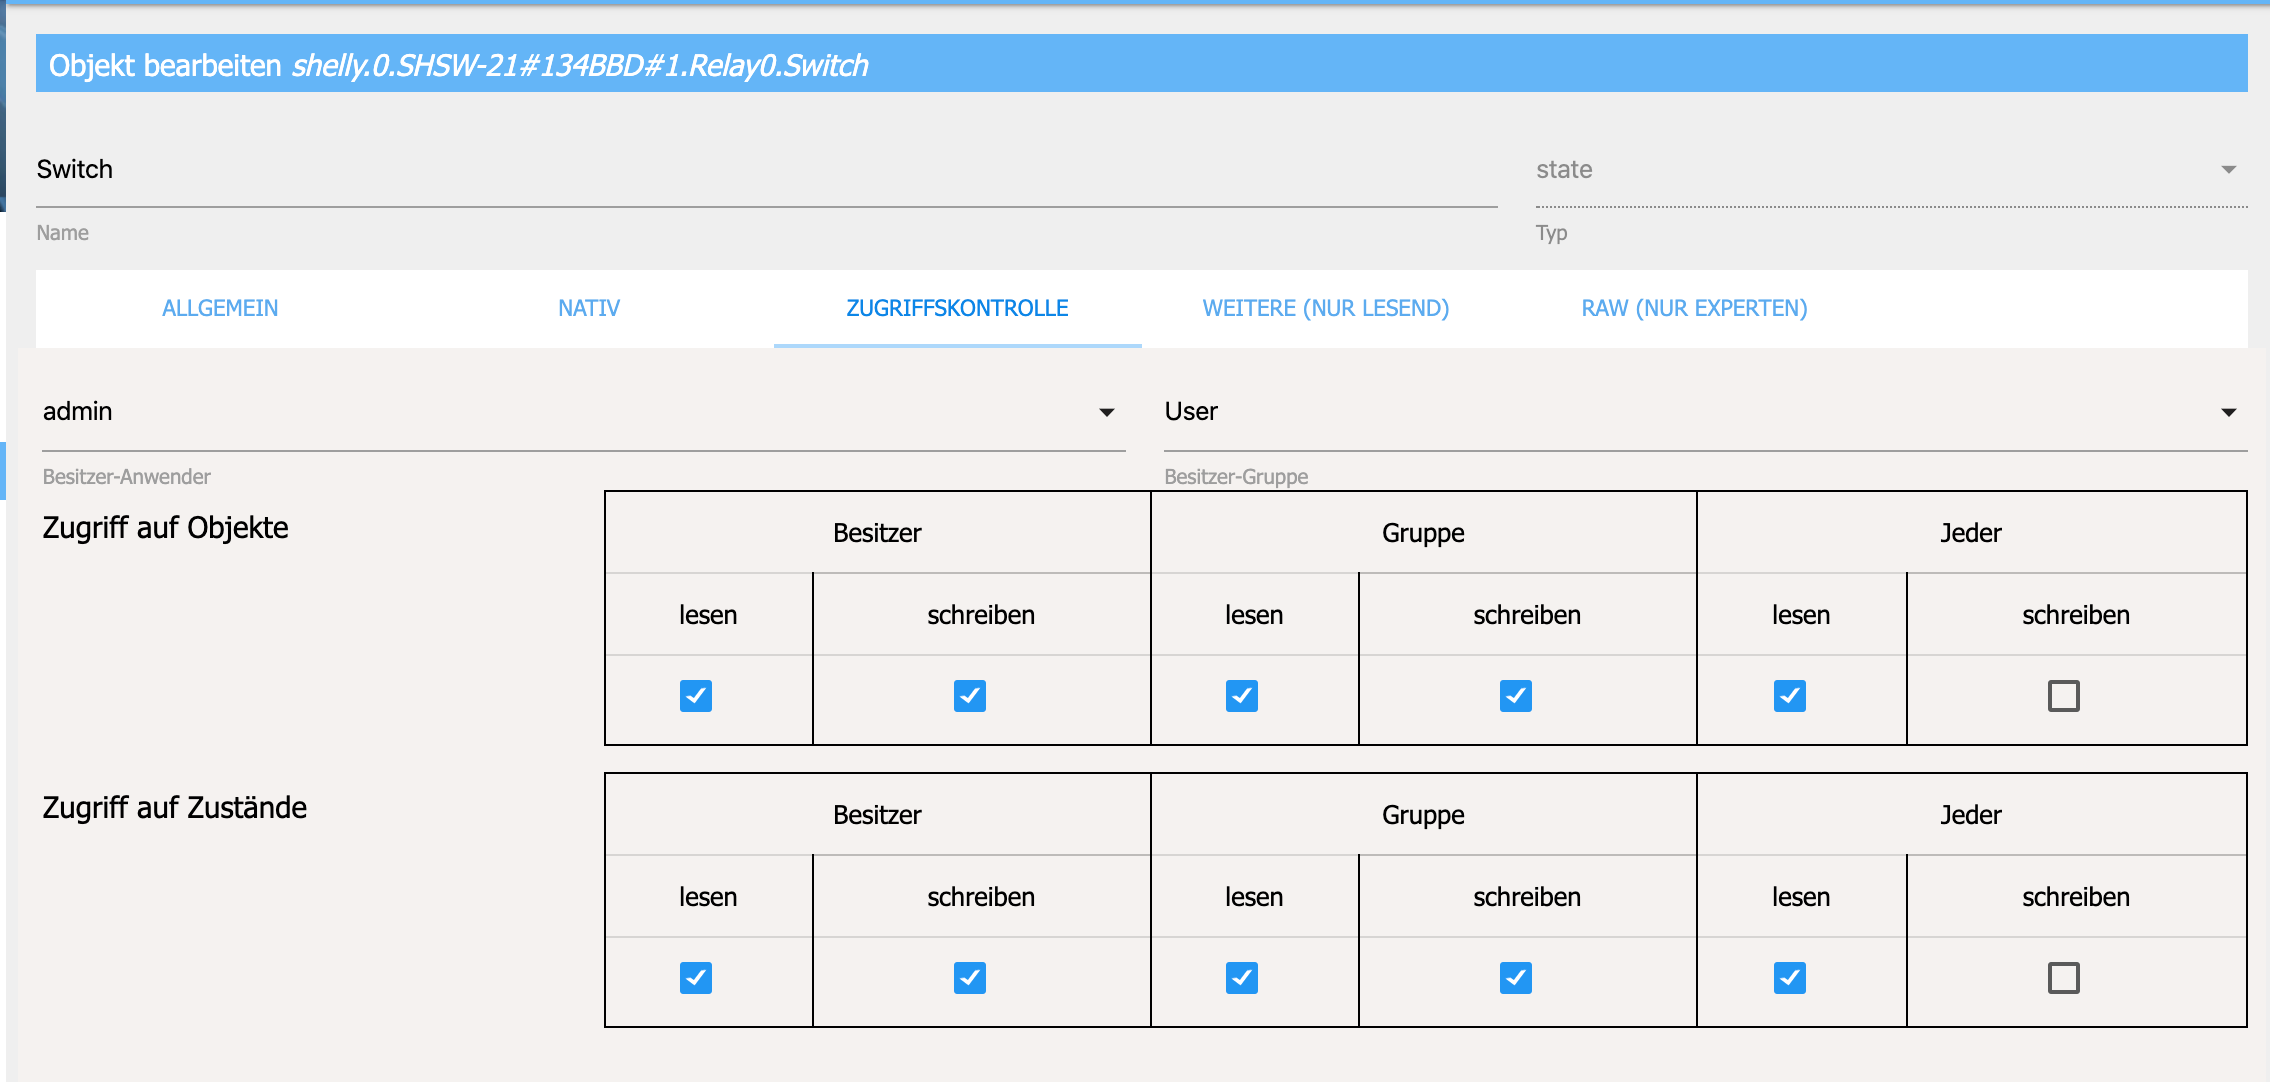Viewport: 2270px width, 1082px height.
Task: Disable Jeder lesen for Zugriff auf Zustände
Action: pos(1789,978)
